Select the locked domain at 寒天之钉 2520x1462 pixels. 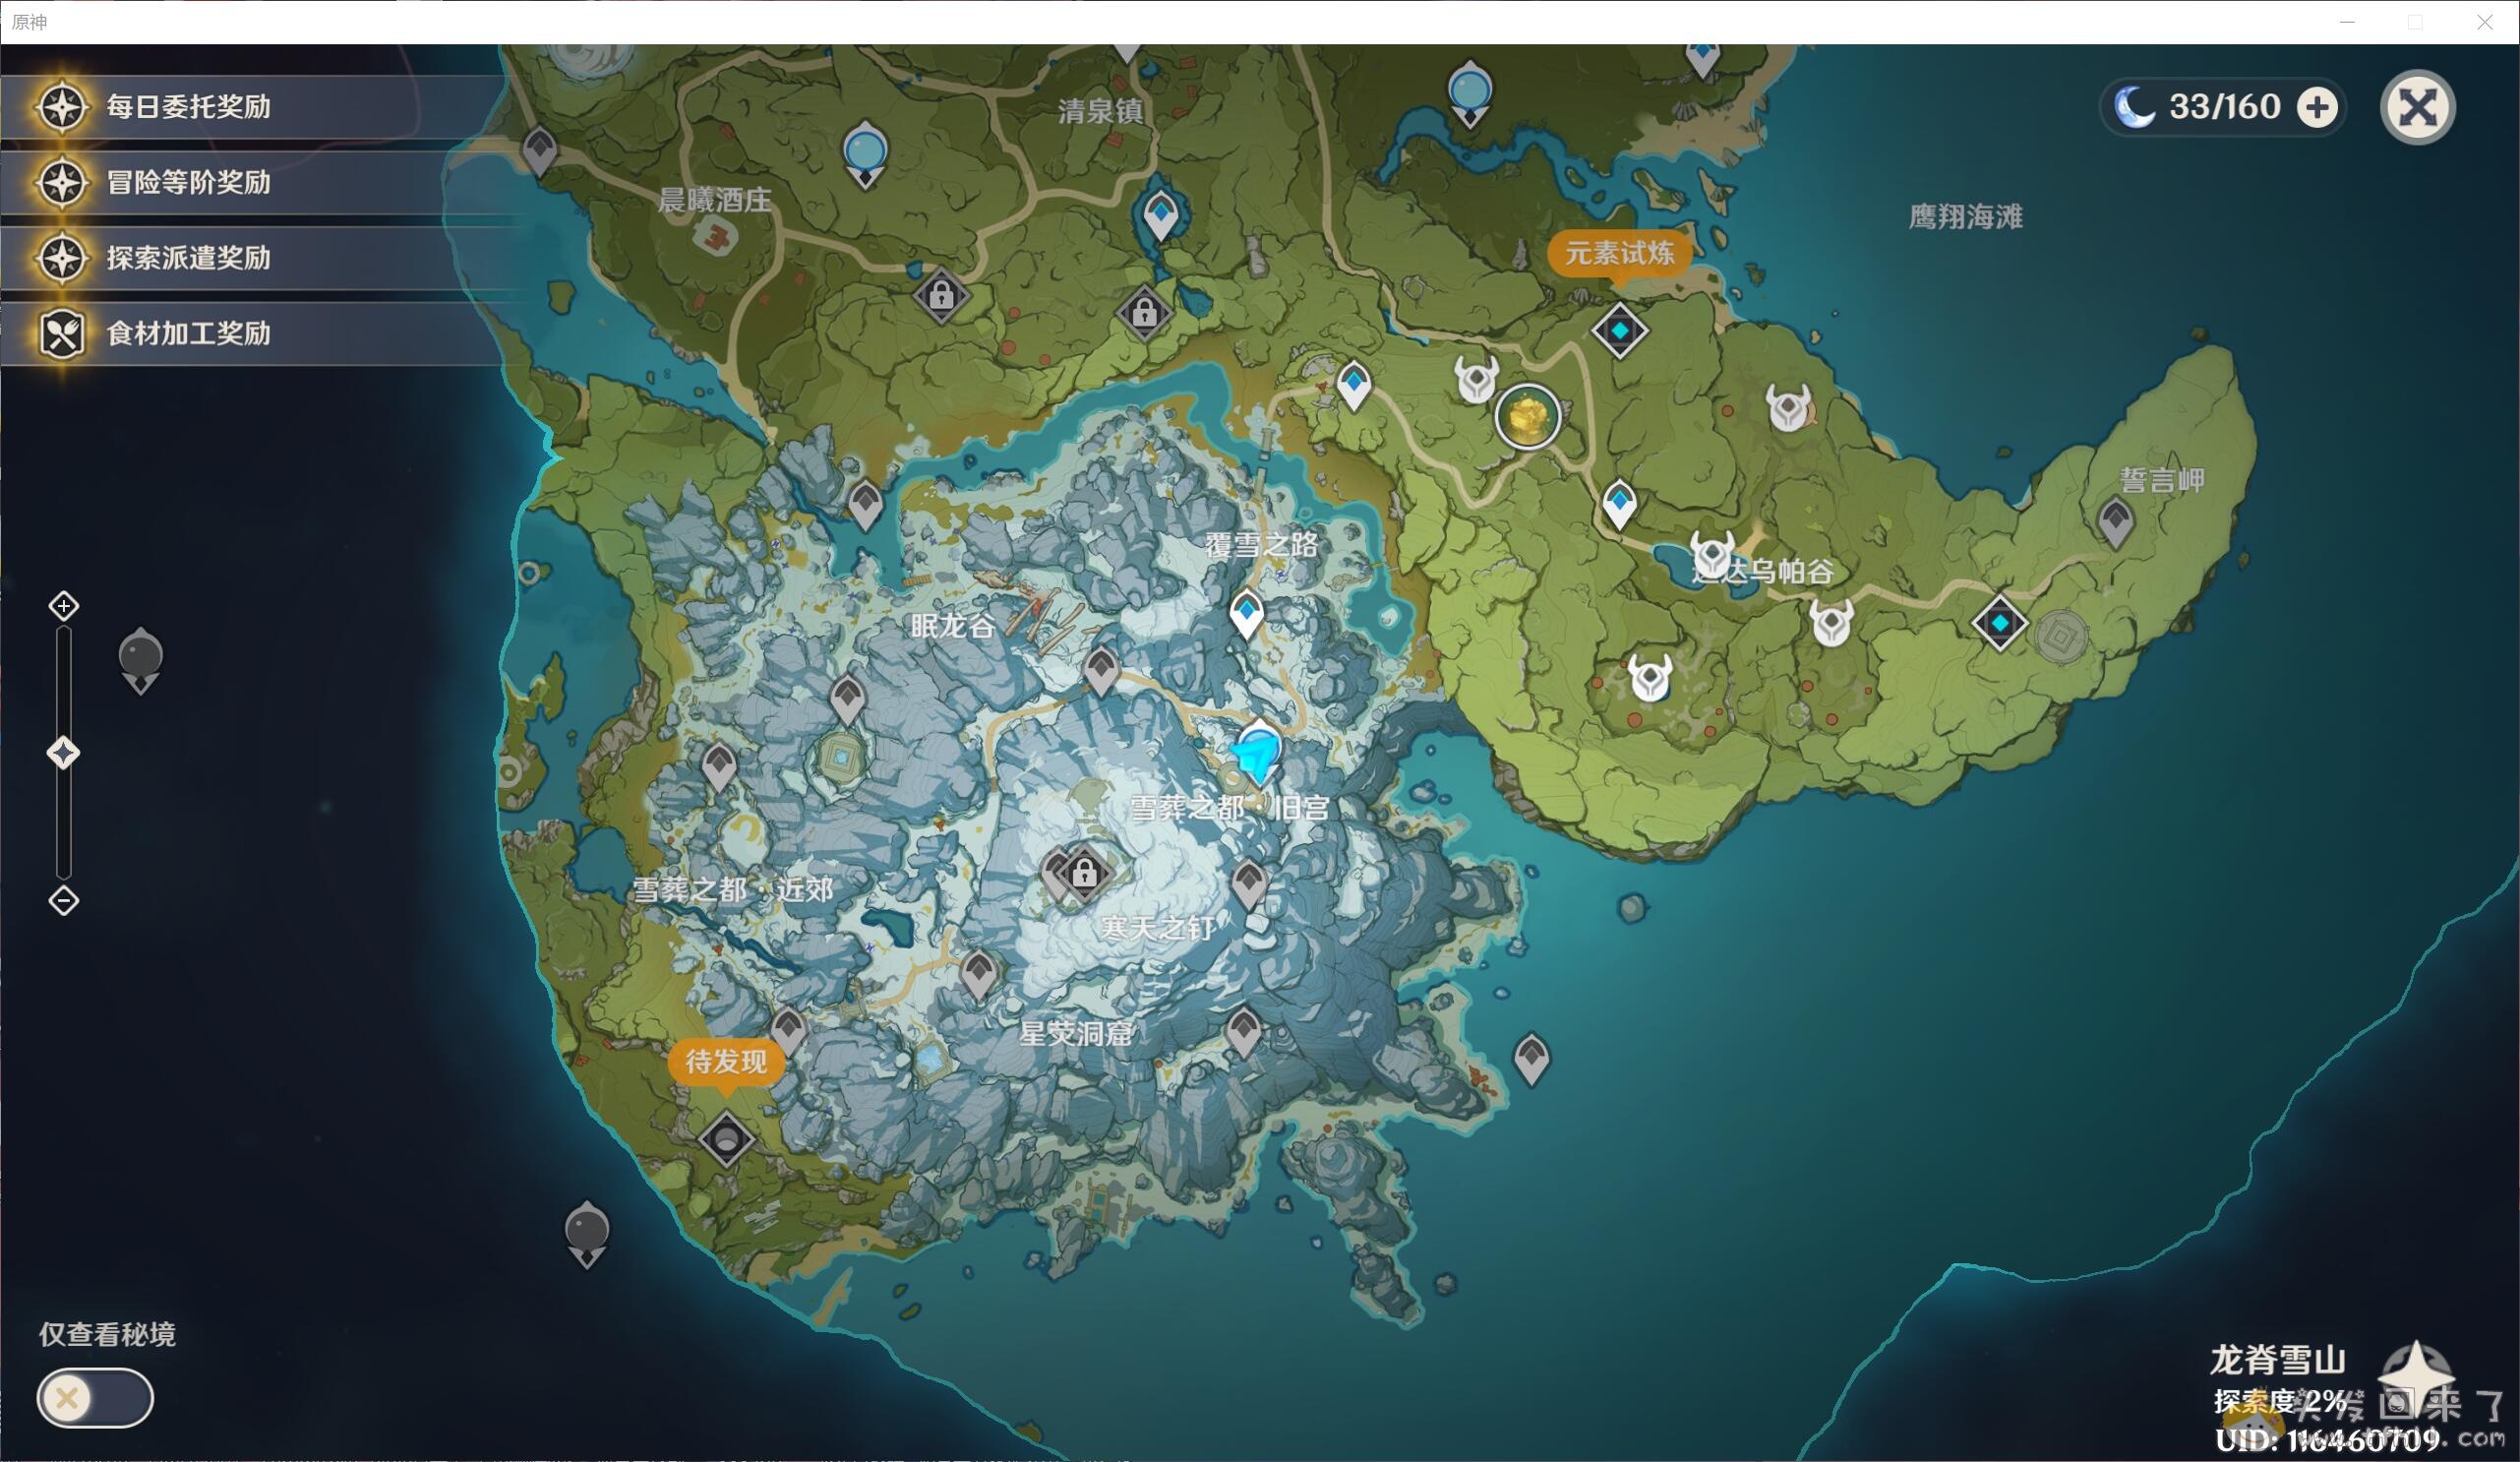(1084, 874)
